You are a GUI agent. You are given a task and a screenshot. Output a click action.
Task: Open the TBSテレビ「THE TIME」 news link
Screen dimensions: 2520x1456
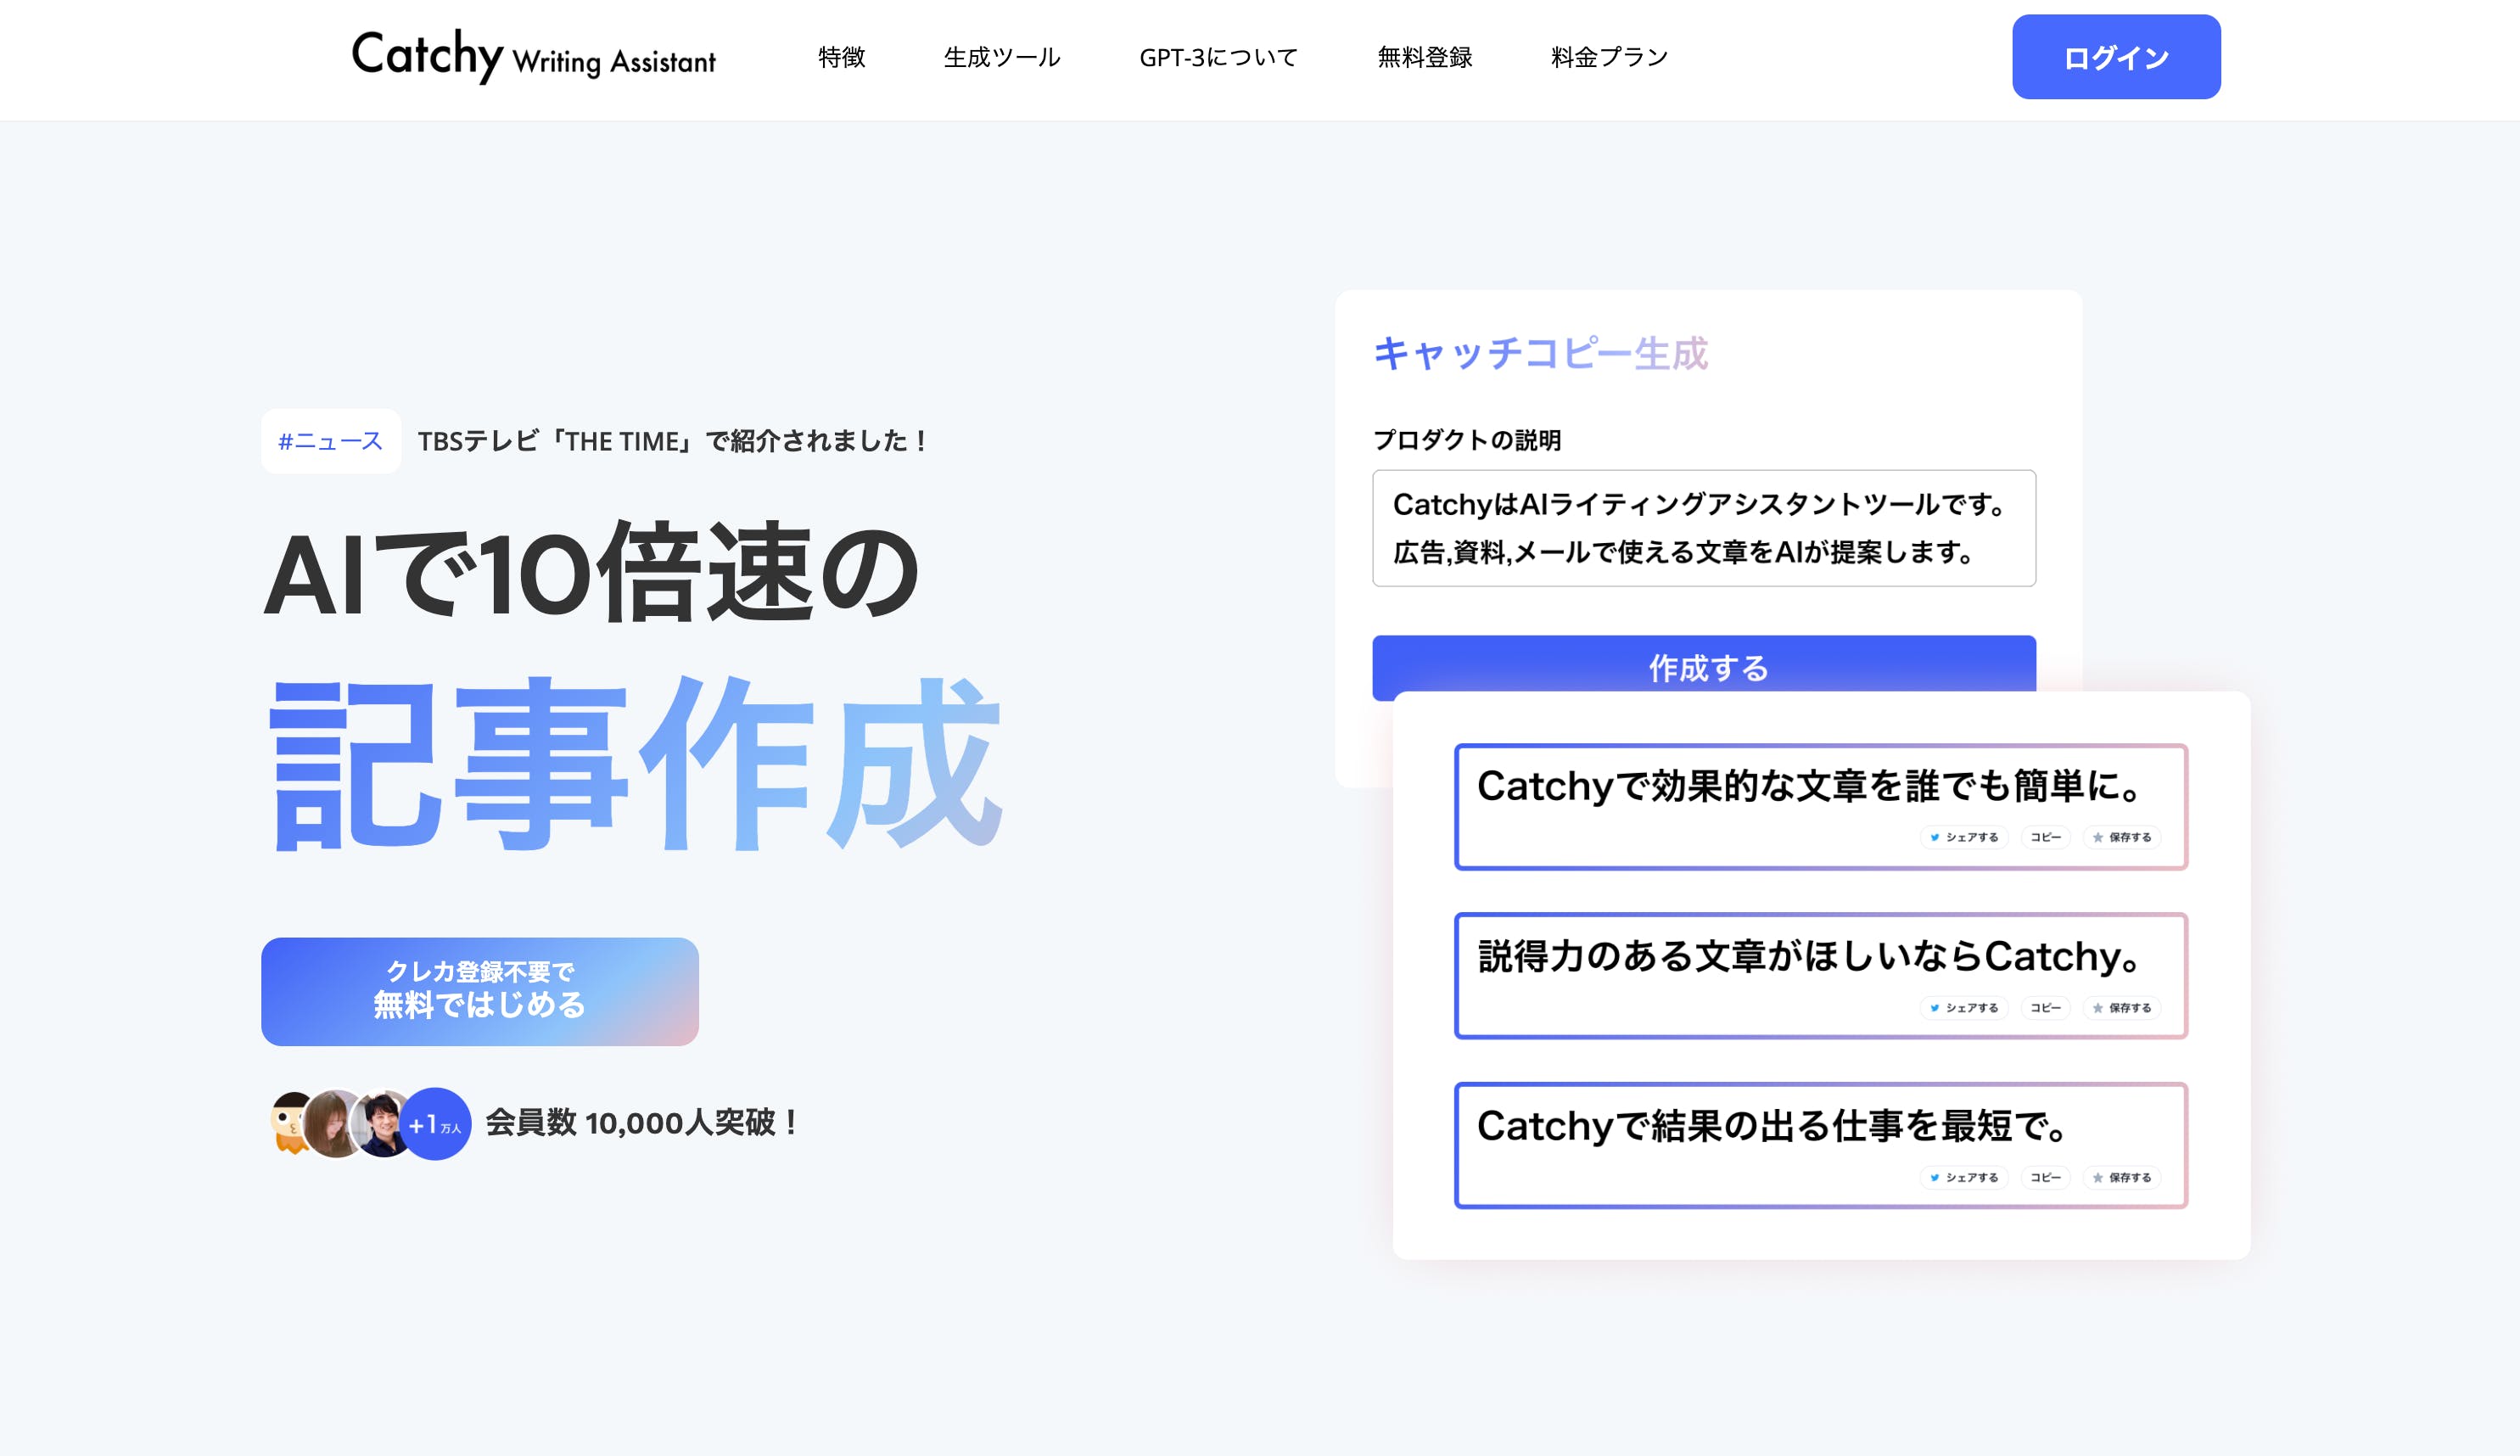(x=674, y=441)
